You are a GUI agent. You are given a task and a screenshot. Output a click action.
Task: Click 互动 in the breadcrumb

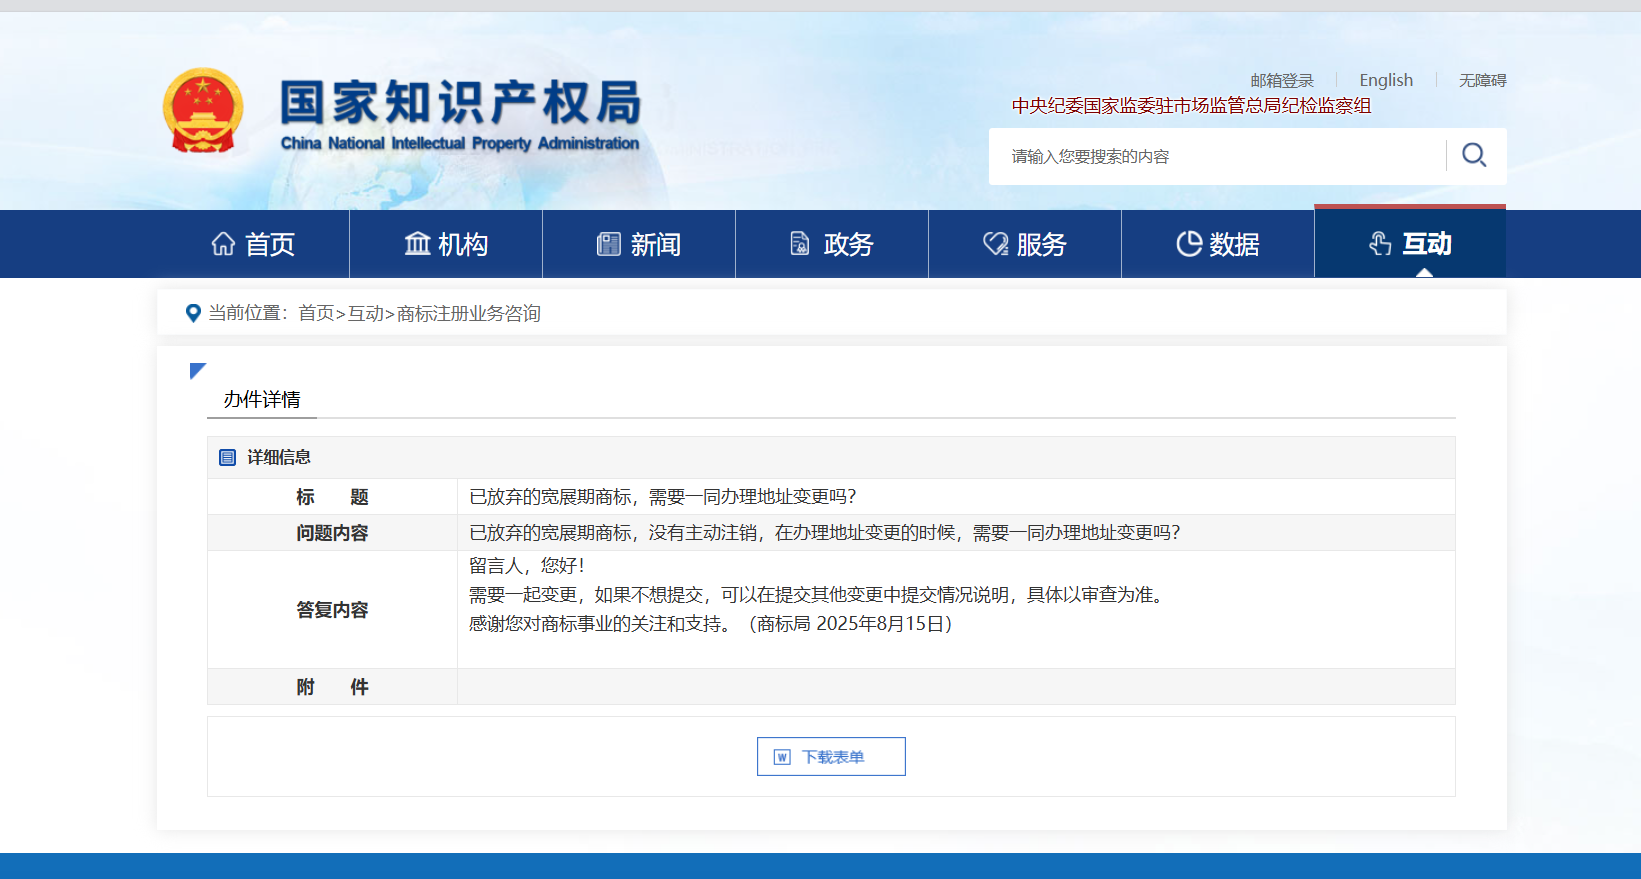(x=365, y=313)
